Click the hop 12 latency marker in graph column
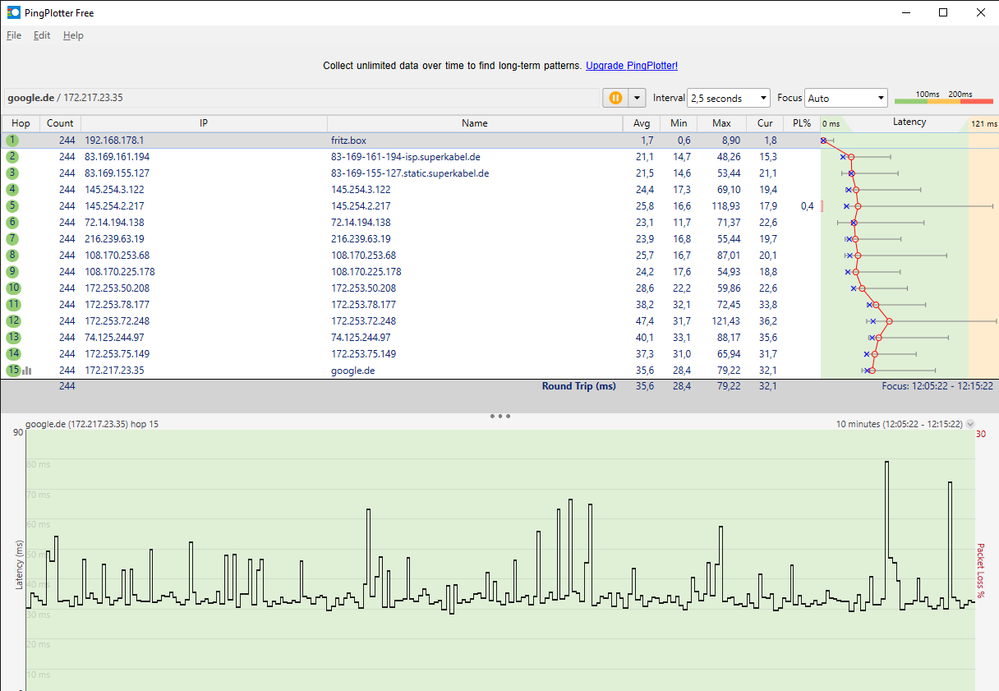Screen dimensions: 999x691 click(889, 321)
